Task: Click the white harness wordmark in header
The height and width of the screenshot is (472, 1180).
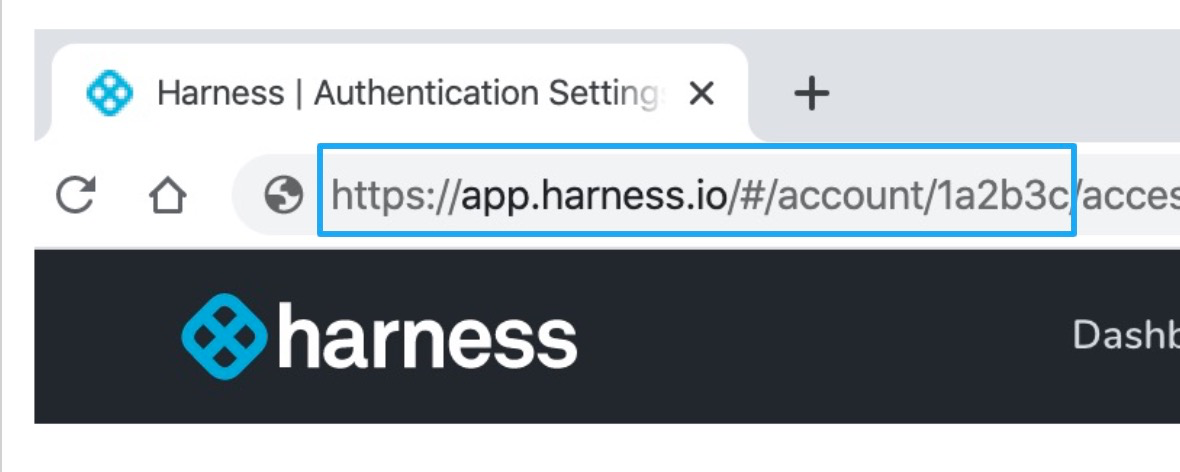Action: (427, 335)
